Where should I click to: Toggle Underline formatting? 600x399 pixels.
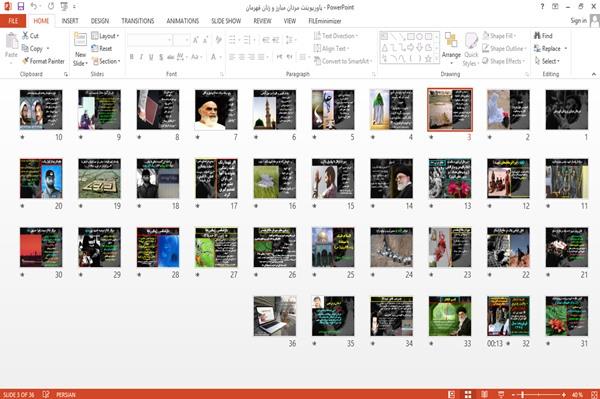click(x=151, y=57)
